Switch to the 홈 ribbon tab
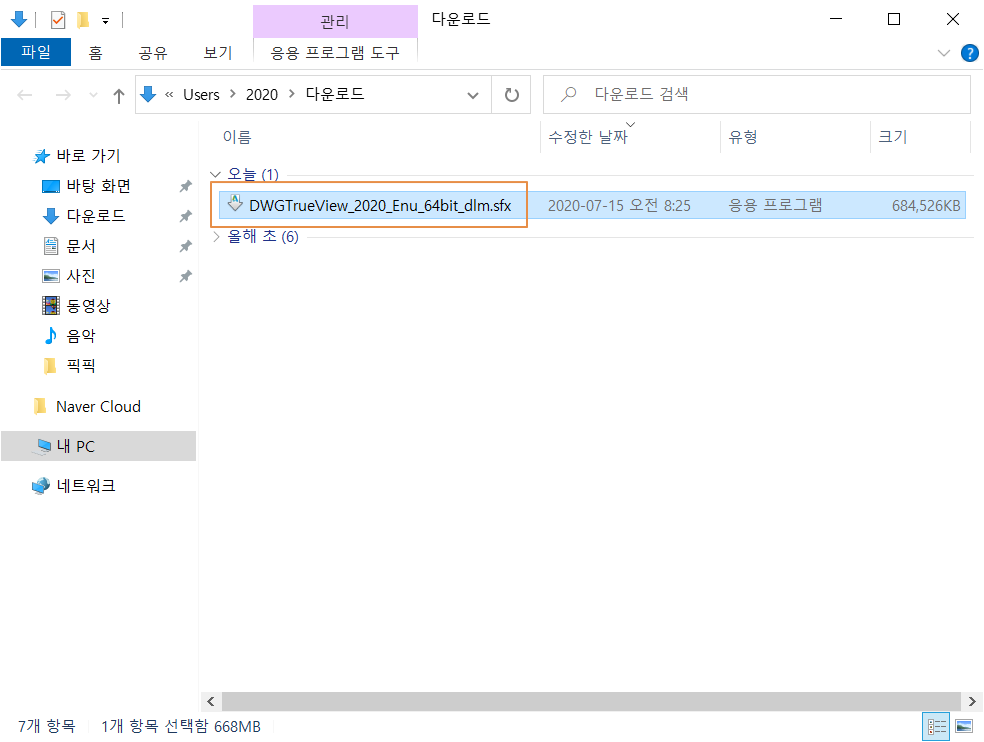 tap(95, 53)
